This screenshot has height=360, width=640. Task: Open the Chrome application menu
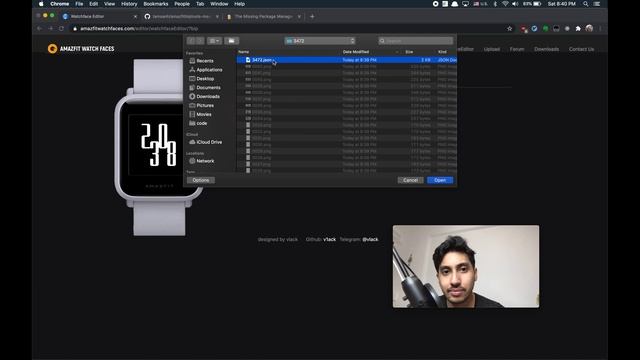(60, 4)
